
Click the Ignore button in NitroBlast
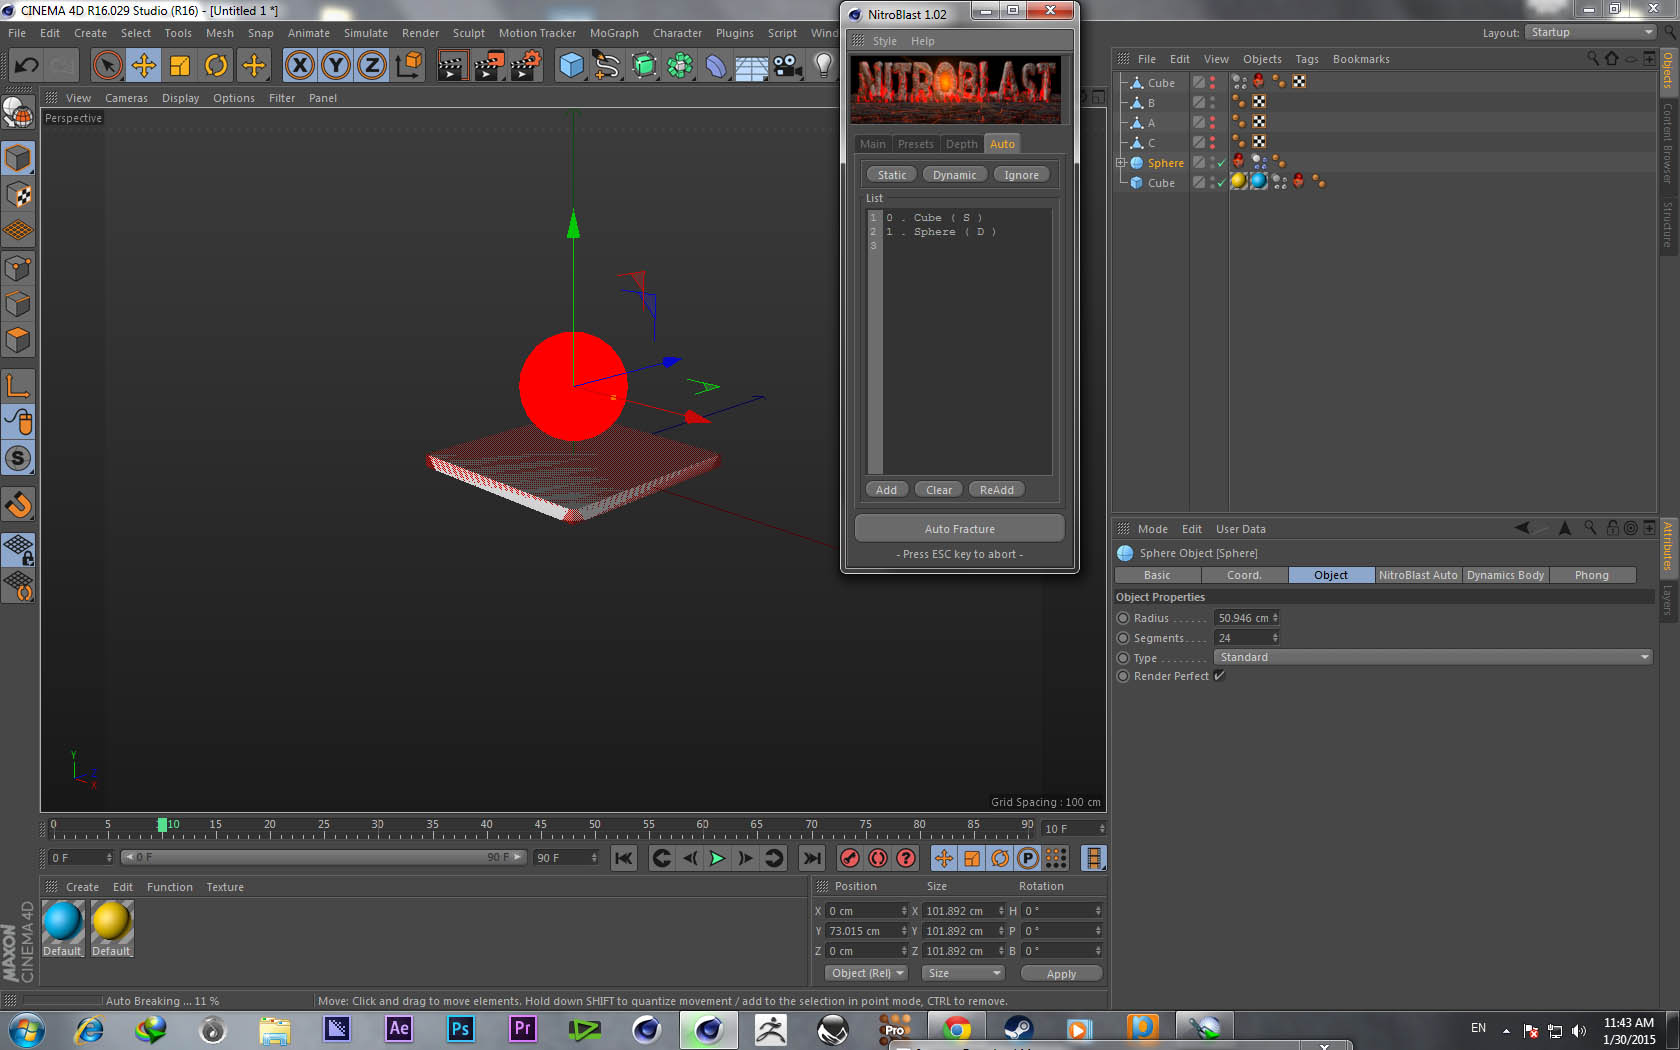click(x=1021, y=175)
